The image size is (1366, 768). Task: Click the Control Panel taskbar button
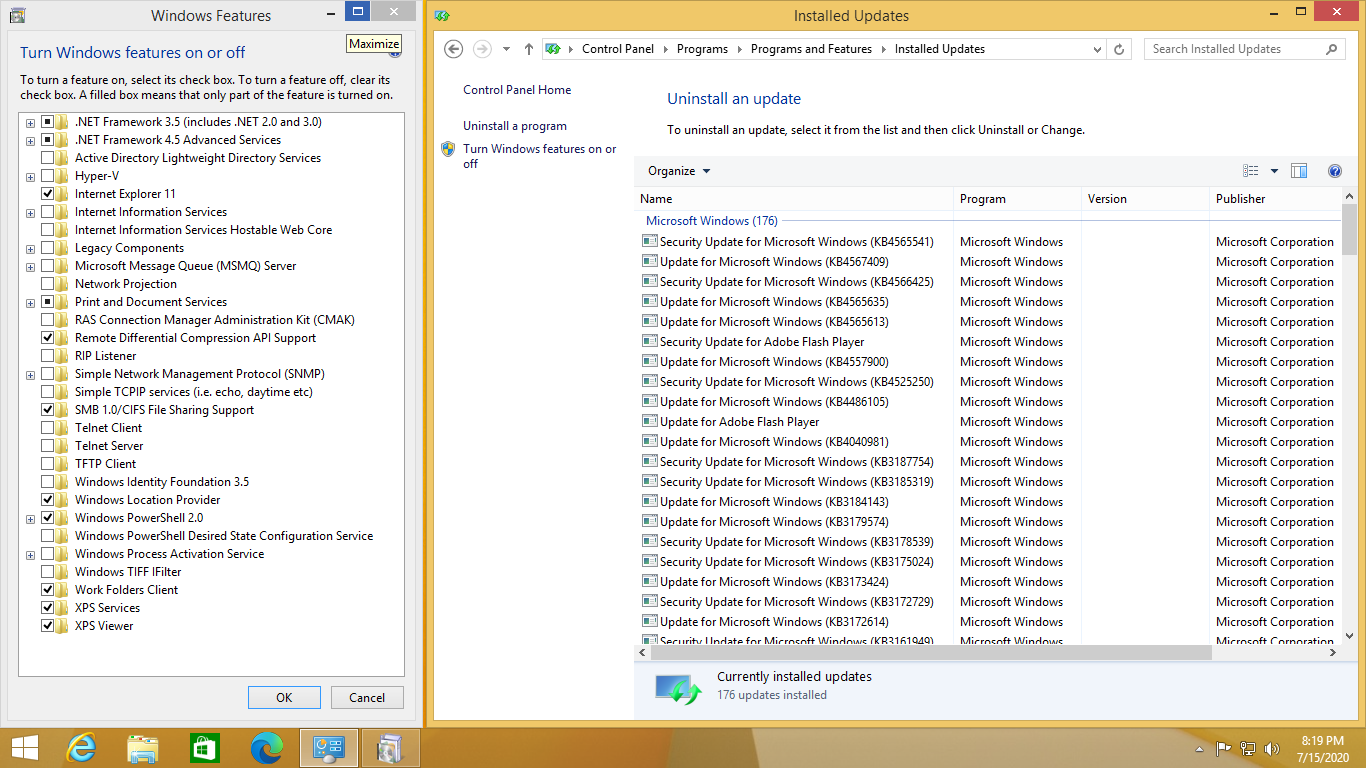coord(329,748)
